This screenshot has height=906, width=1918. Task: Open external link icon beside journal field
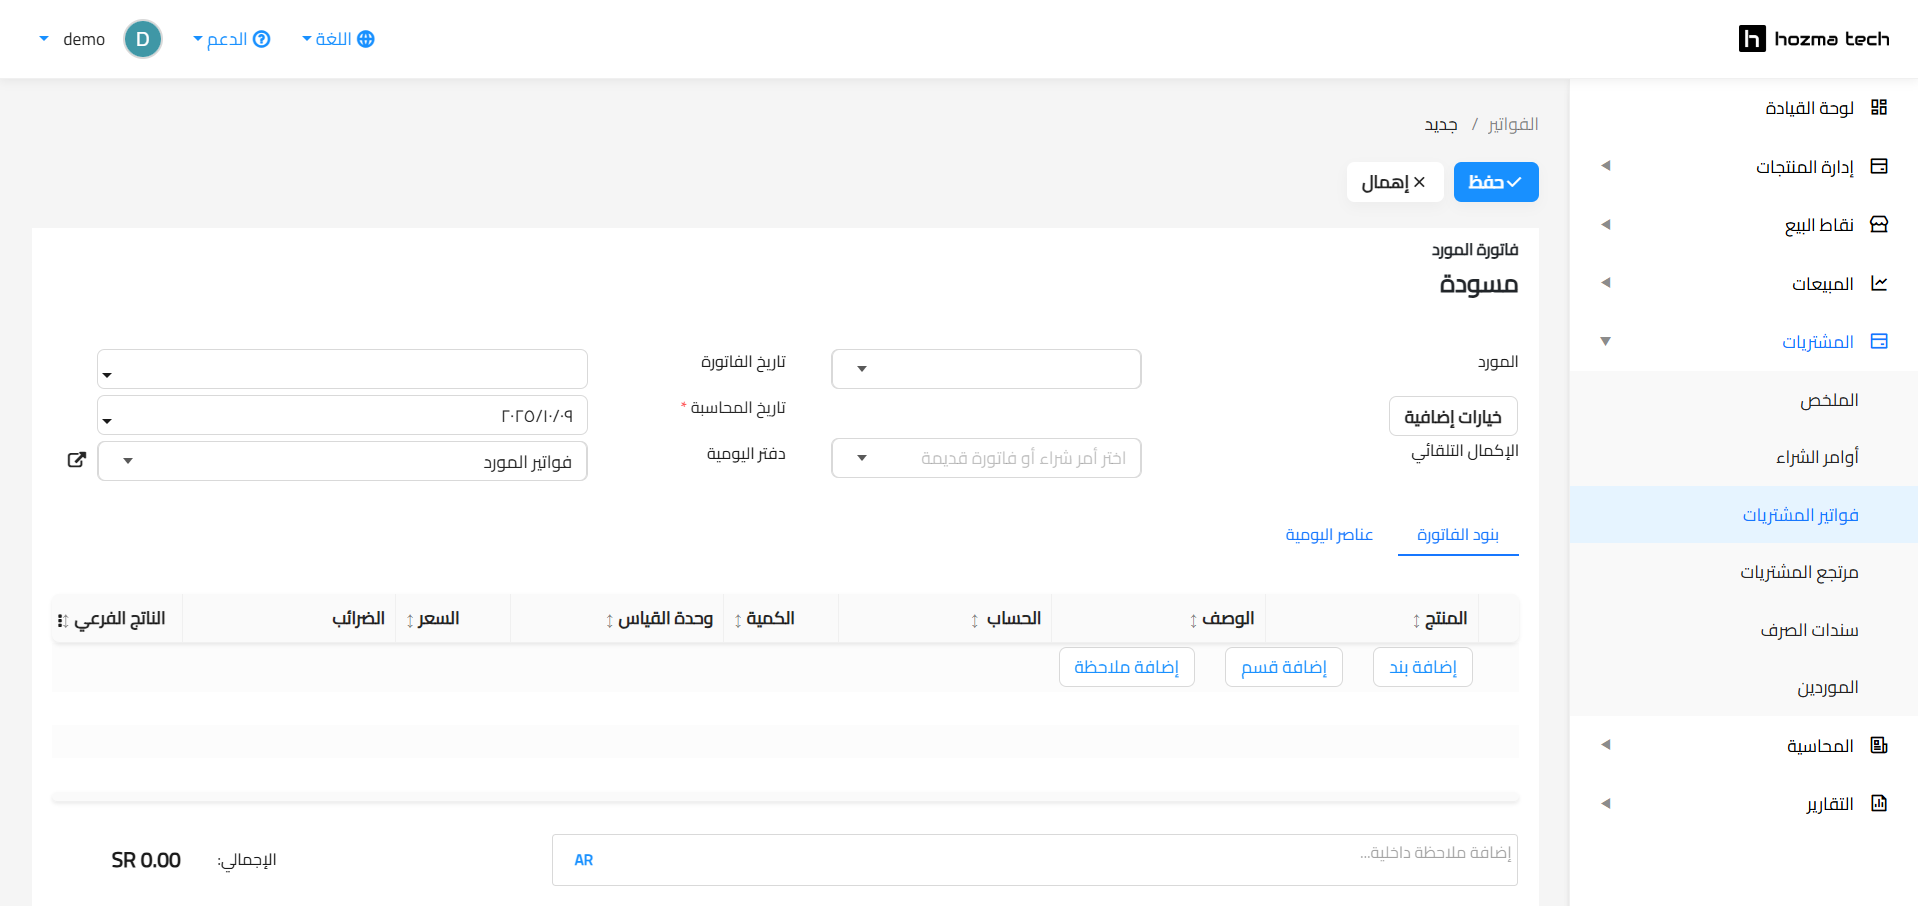(x=76, y=460)
